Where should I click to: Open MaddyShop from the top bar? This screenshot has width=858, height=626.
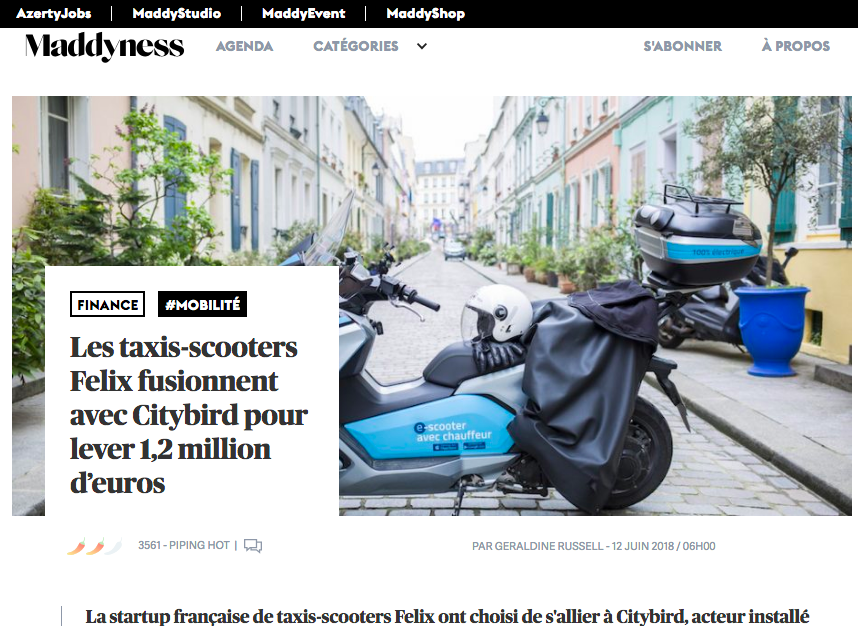pyautogui.click(x=426, y=14)
